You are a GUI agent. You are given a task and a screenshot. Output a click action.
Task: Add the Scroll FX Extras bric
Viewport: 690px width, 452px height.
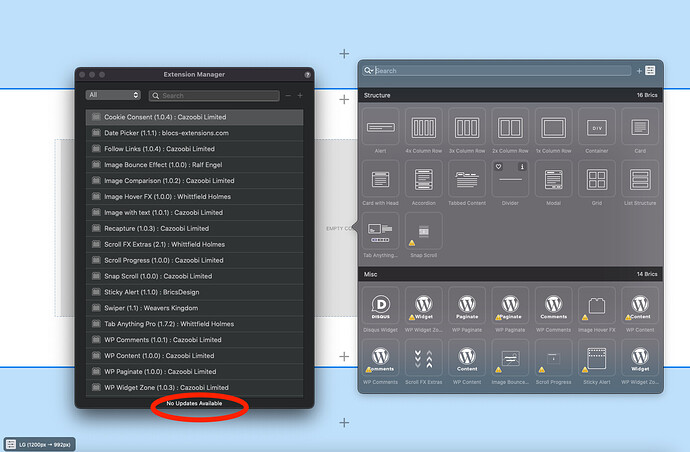coord(426,358)
